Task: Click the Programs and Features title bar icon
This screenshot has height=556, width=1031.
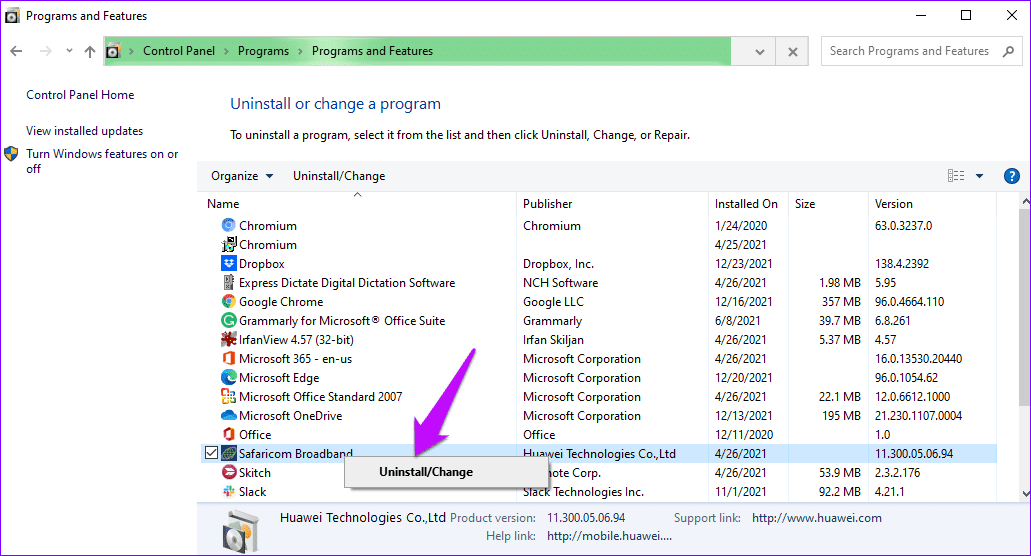Action: click(12, 16)
